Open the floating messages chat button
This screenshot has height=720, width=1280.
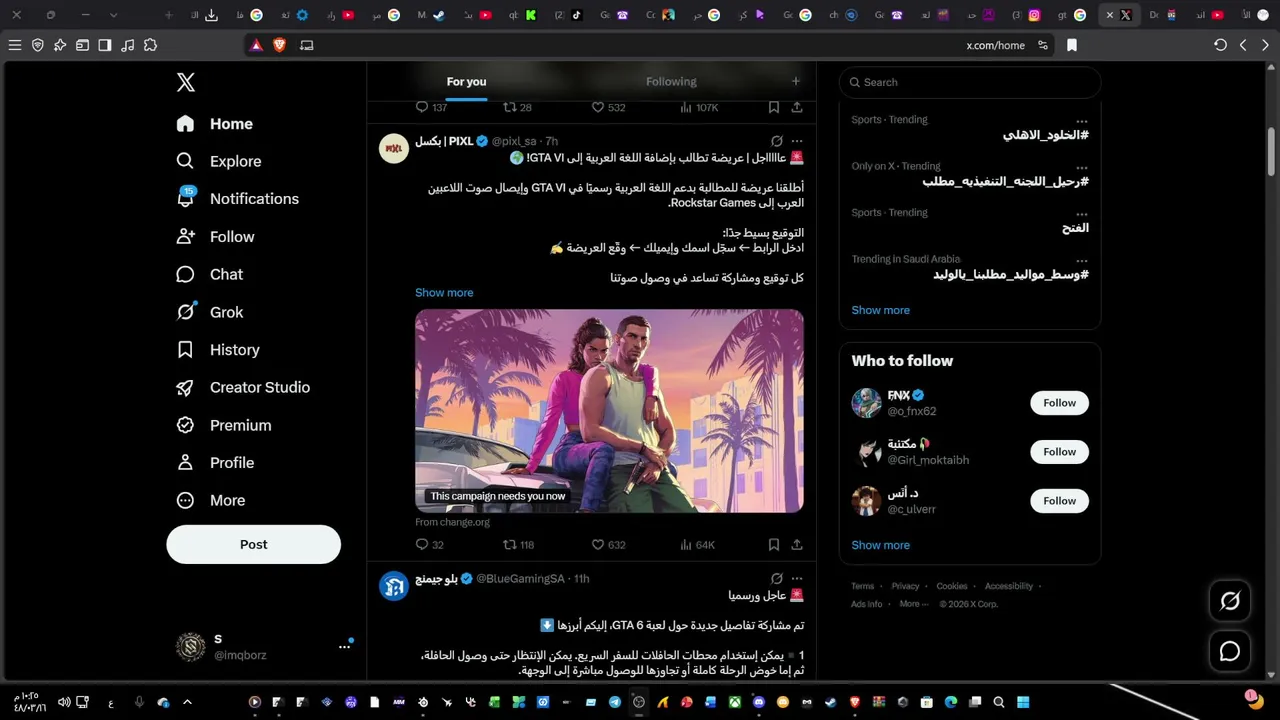(x=1230, y=651)
